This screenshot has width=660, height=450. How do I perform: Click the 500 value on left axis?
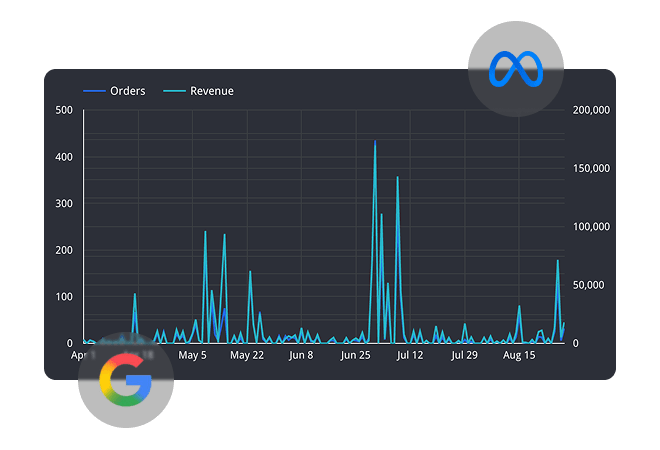point(62,110)
